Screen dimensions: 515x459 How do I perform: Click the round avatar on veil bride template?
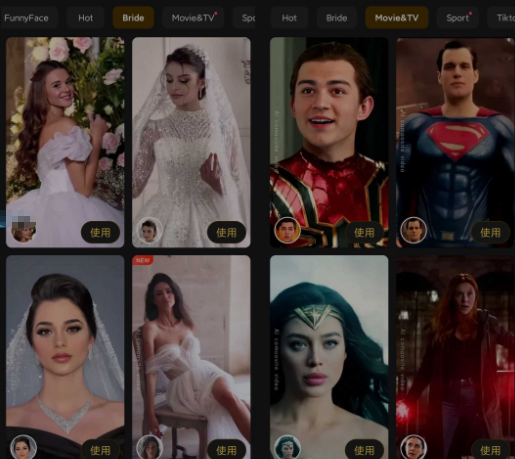149,230
